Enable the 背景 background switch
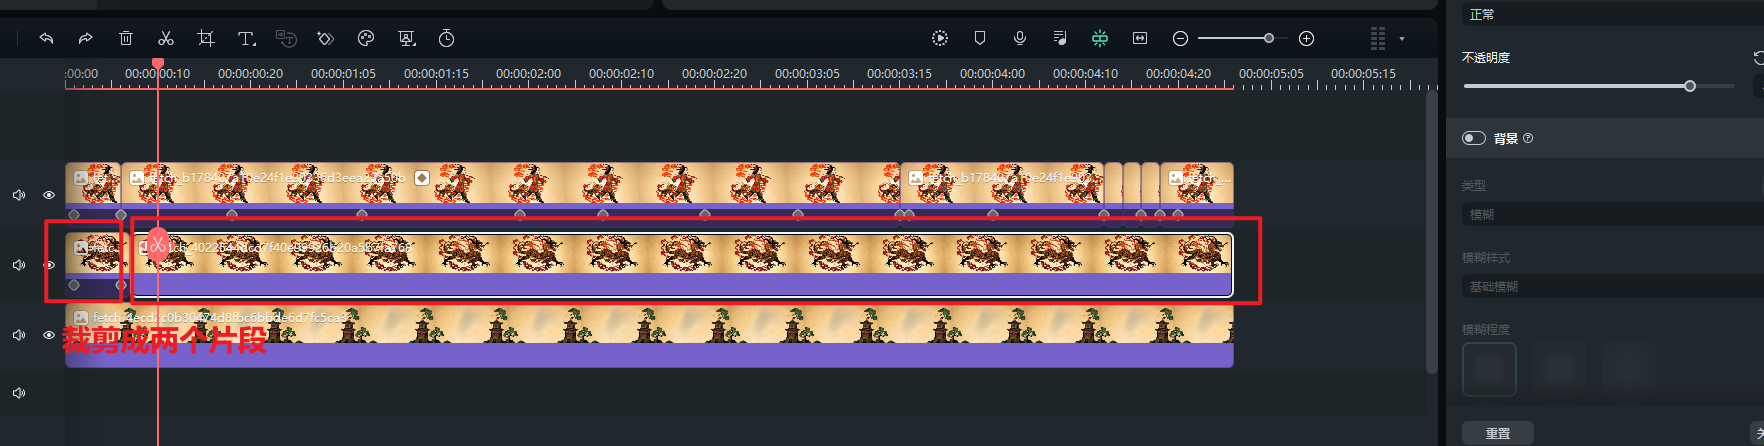The width and height of the screenshot is (1764, 446). click(1473, 138)
